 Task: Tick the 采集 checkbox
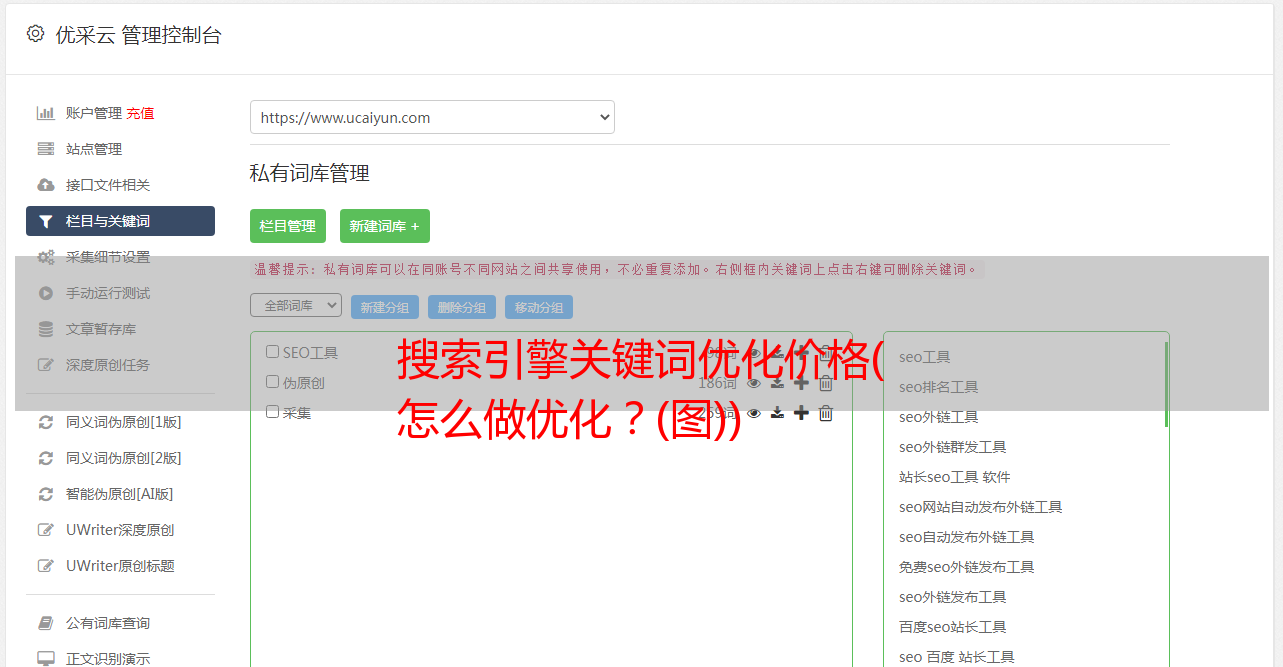coord(272,412)
